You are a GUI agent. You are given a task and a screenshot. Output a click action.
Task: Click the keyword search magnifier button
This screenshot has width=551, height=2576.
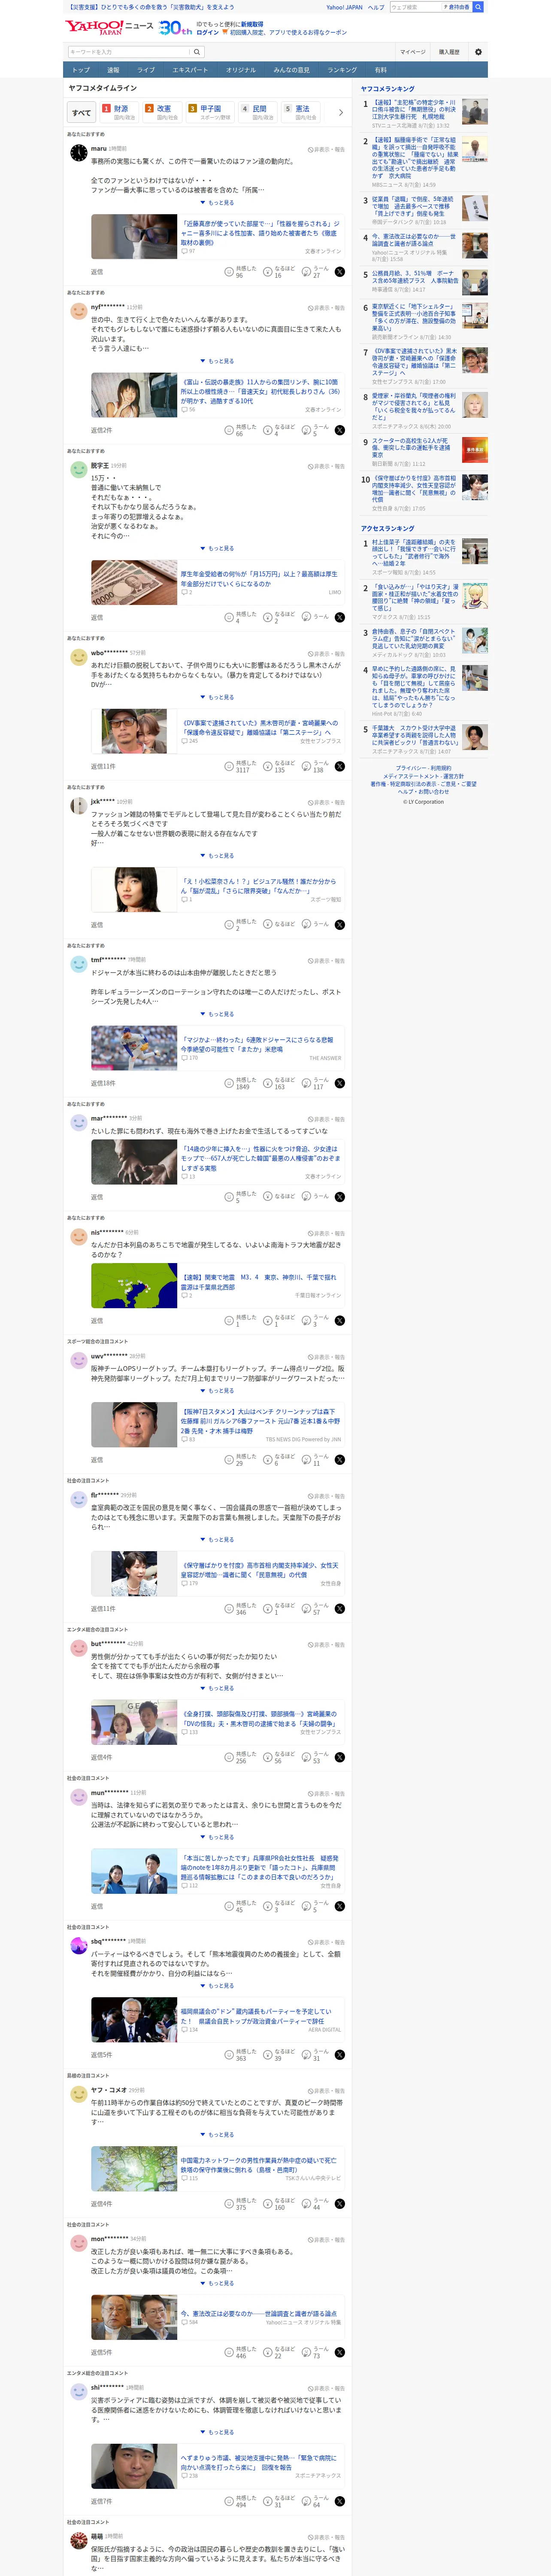tap(197, 52)
